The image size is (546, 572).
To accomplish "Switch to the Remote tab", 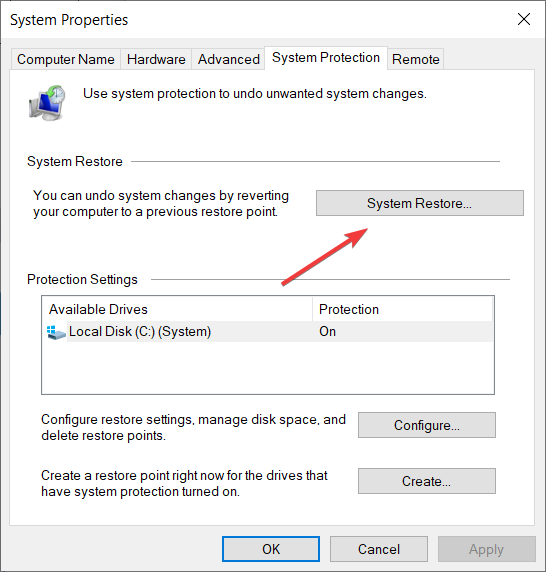I will click(415, 59).
